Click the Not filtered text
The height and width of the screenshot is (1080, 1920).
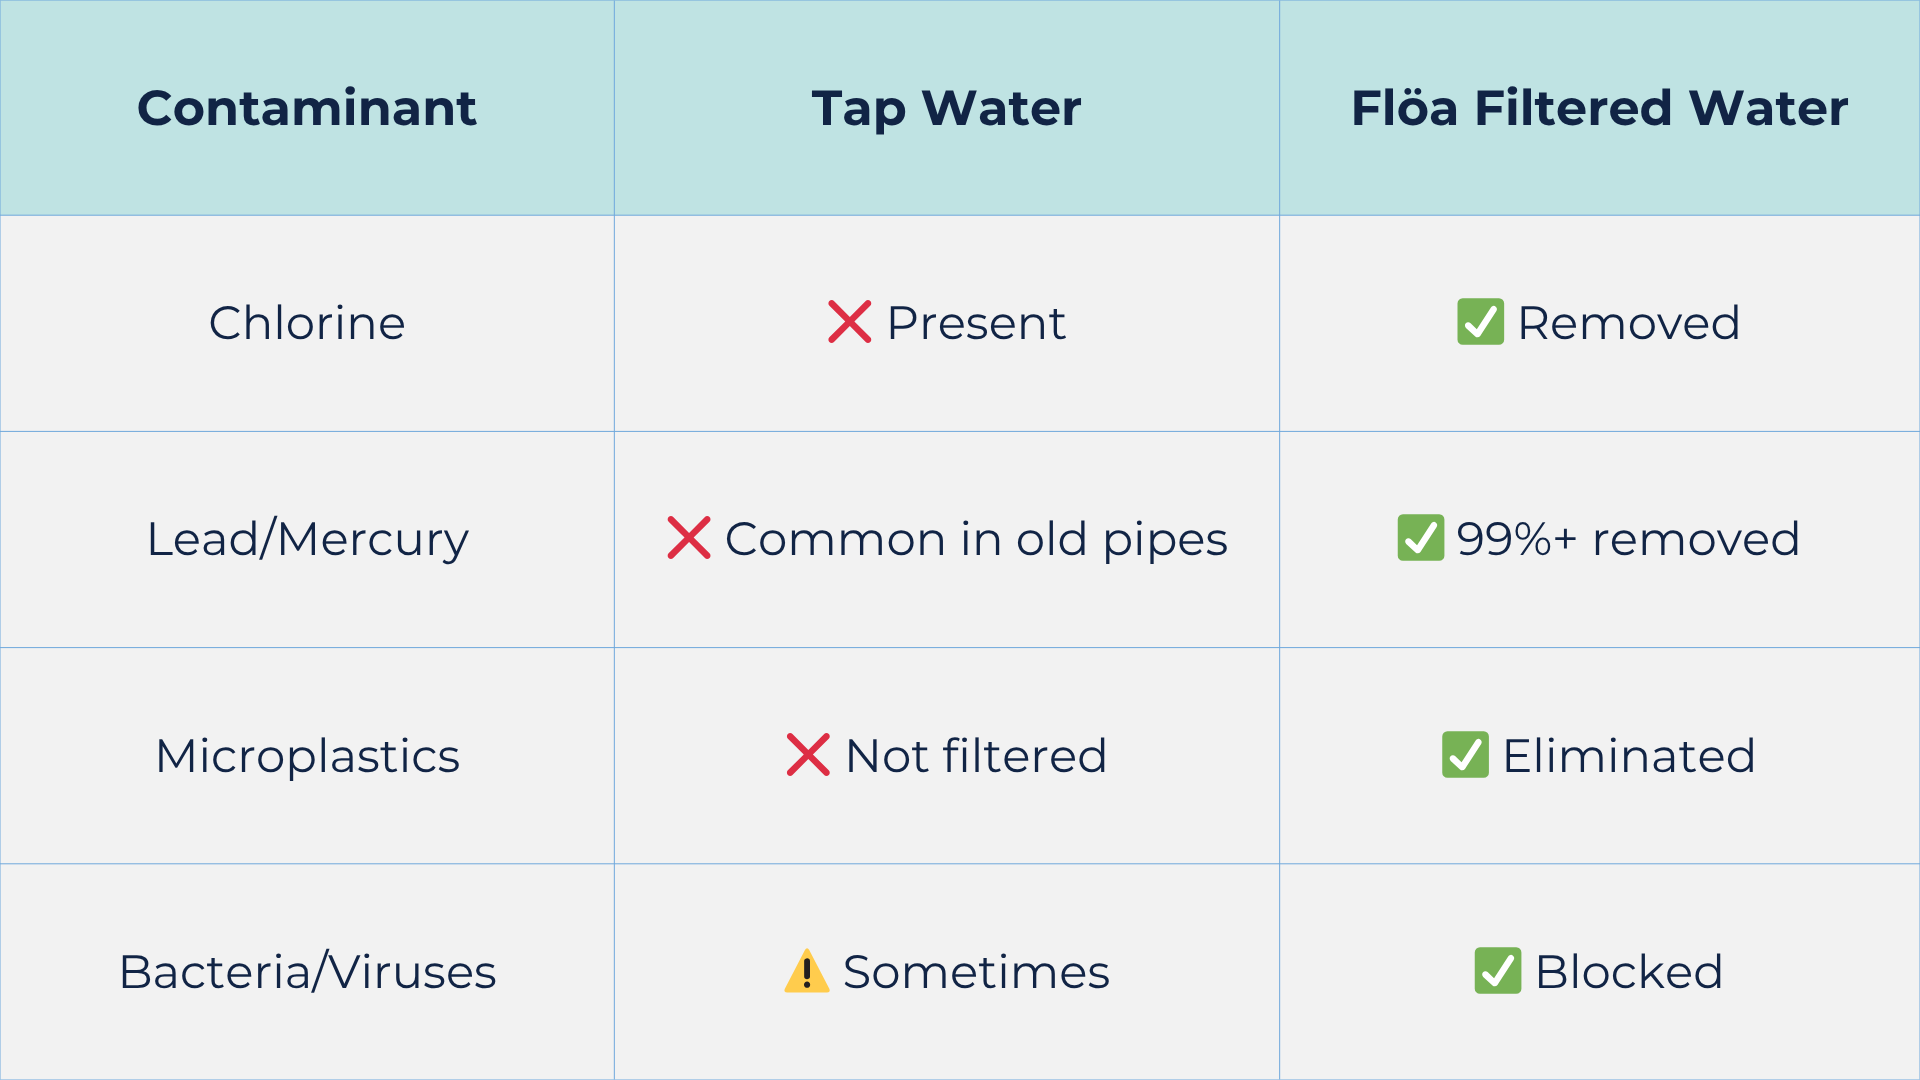click(976, 756)
